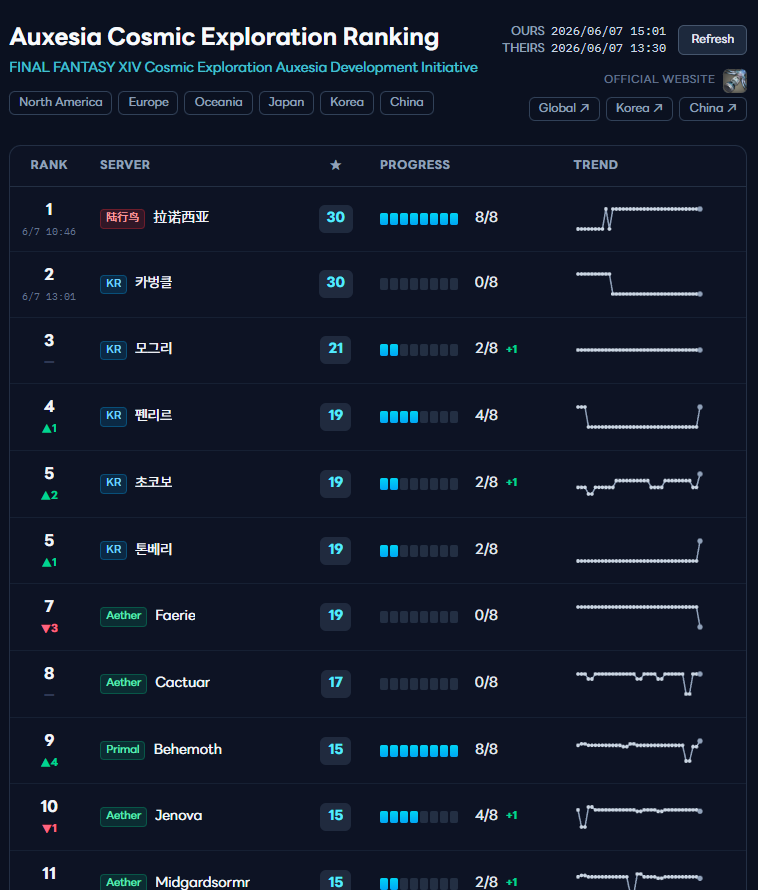Image resolution: width=758 pixels, height=890 pixels.
Task: Select the Faerie server name
Action: [175, 616]
